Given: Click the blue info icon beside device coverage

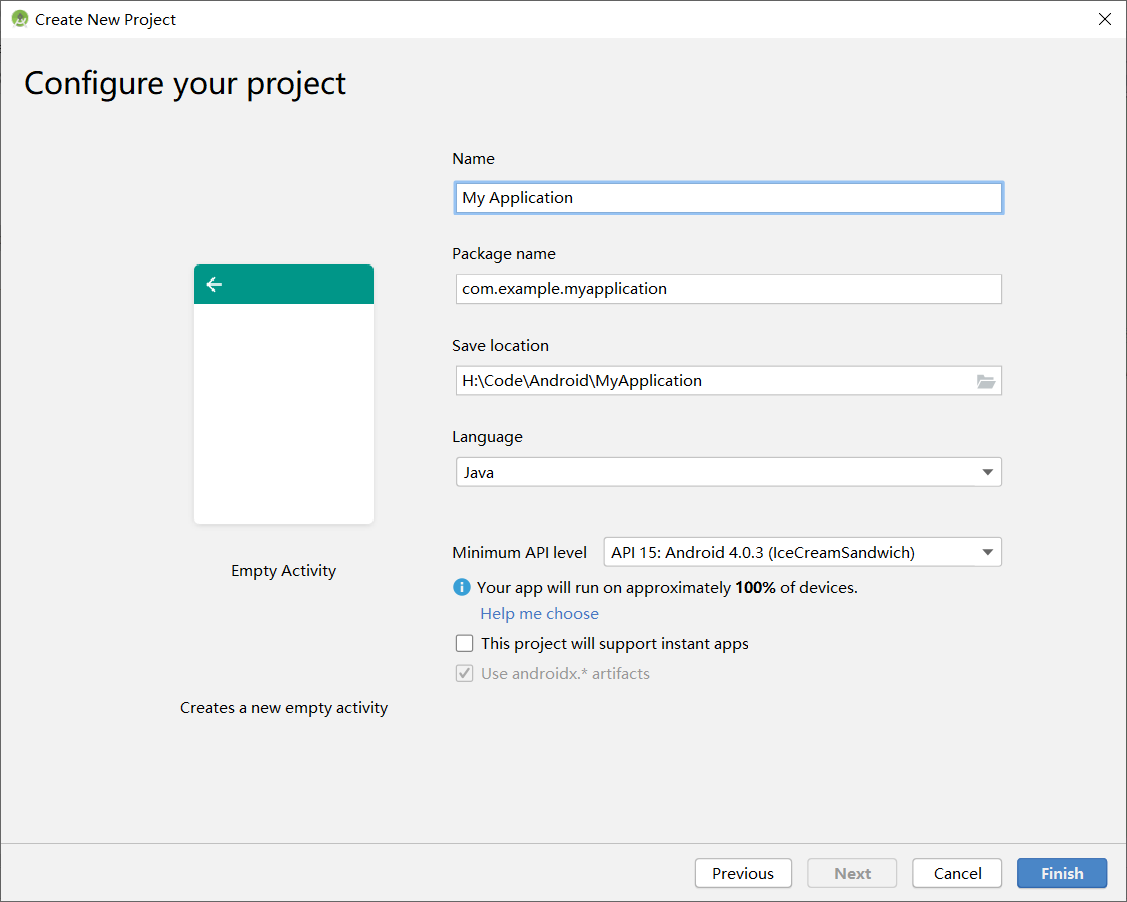Looking at the screenshot, I should tap(461, 587).
